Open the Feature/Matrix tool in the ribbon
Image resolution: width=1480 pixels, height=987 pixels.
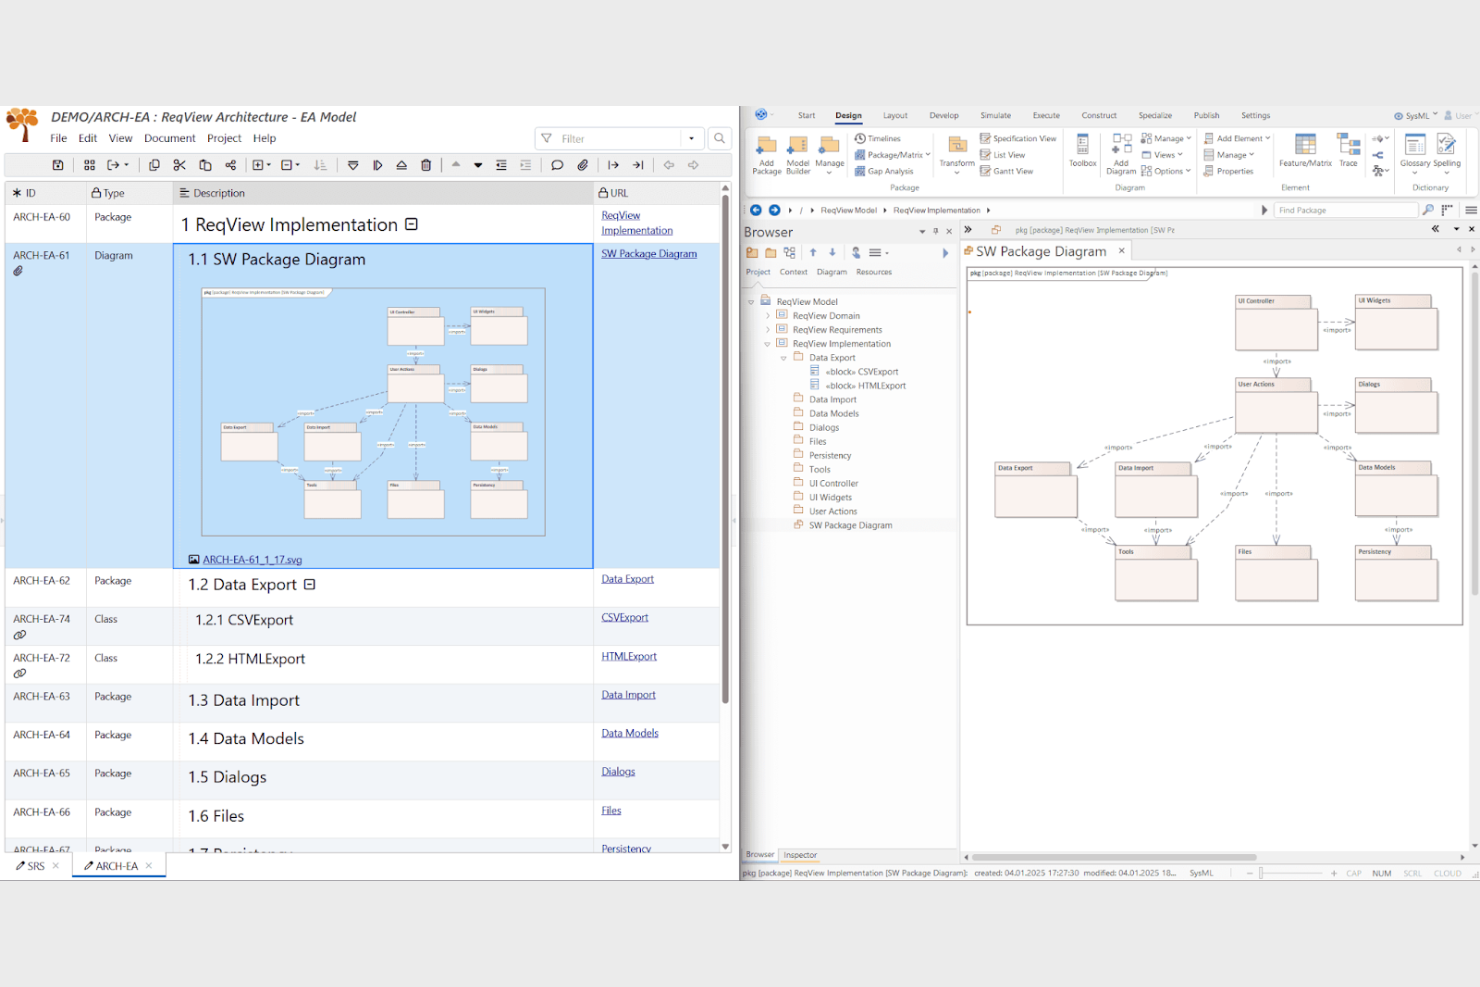click(1305, 150)
